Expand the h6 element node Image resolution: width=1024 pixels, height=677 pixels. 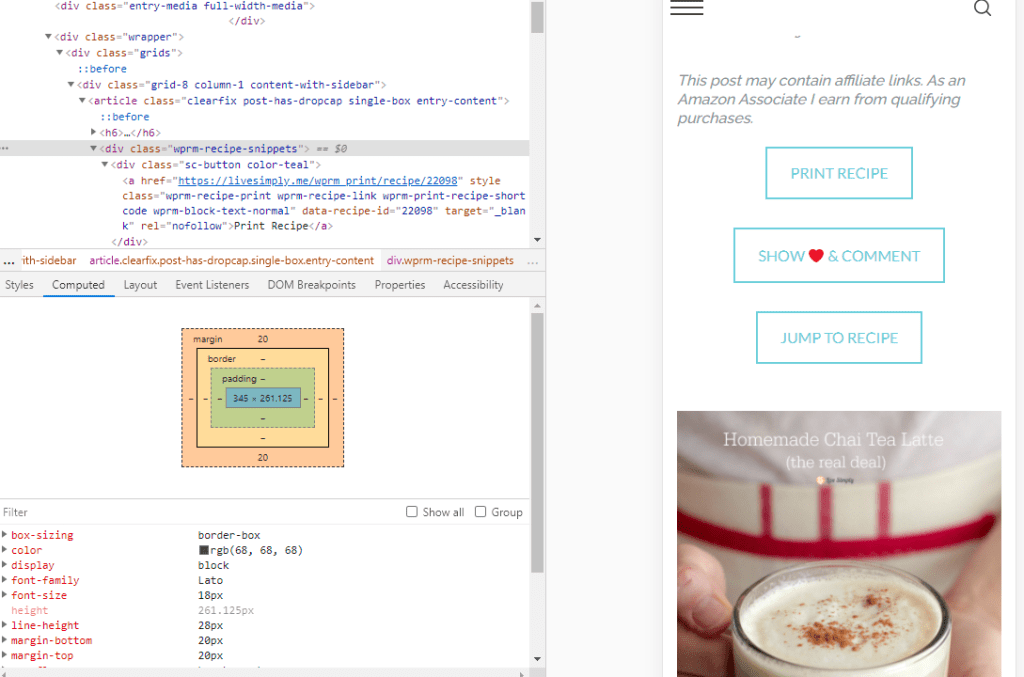pyautogui.click(x=94, y=132)
